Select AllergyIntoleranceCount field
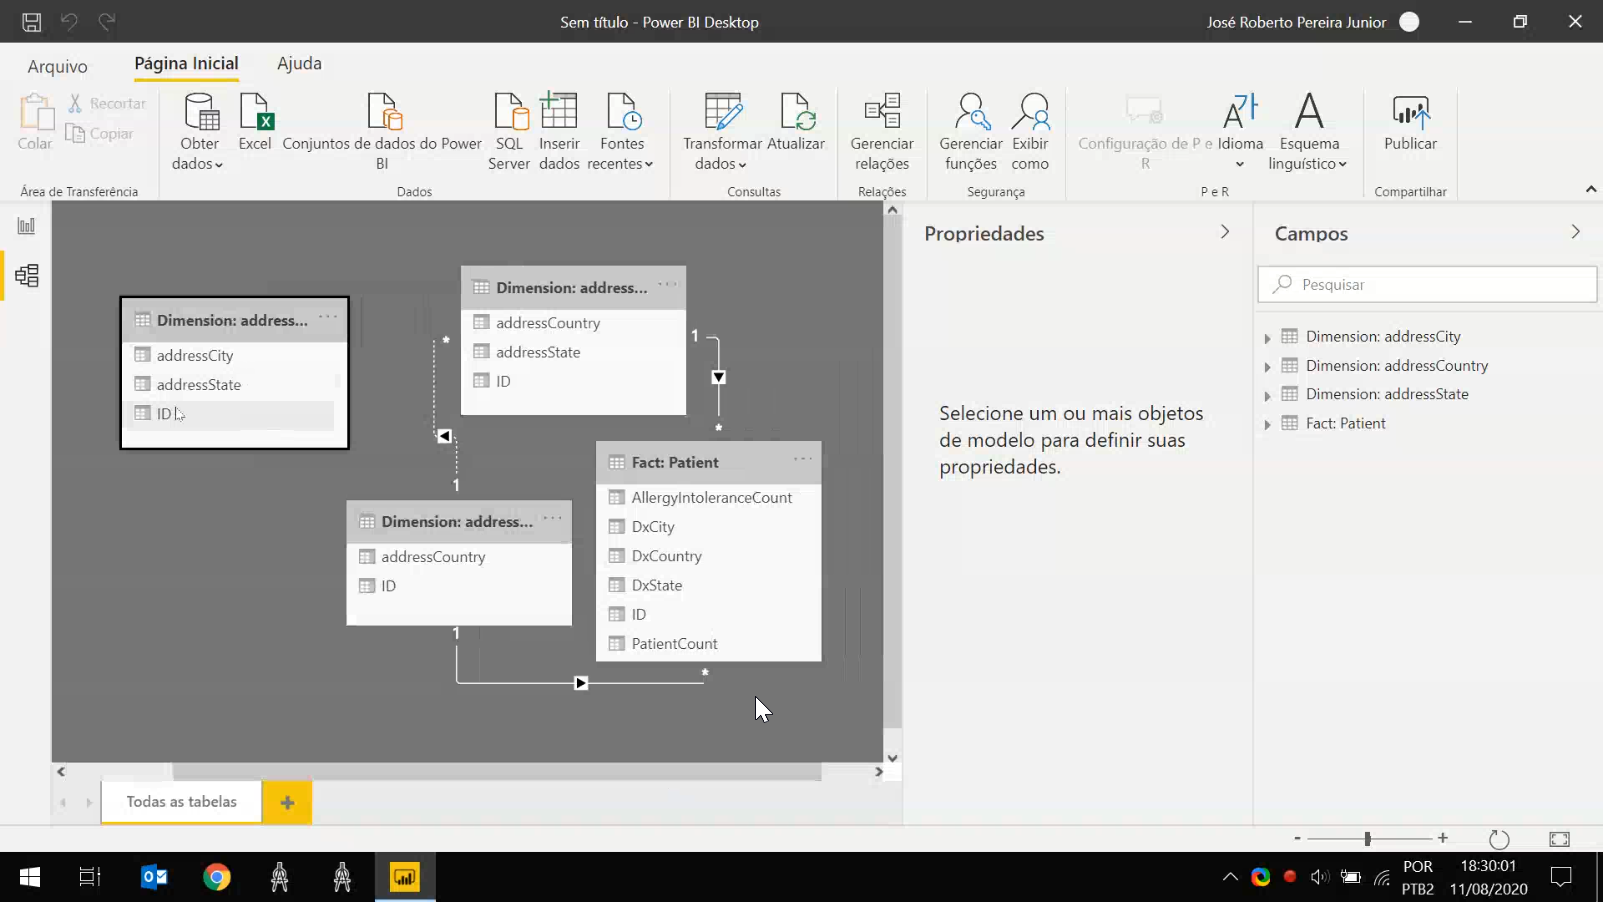The height and width of the screenshot is (902, 1603). tap(709, 498)
